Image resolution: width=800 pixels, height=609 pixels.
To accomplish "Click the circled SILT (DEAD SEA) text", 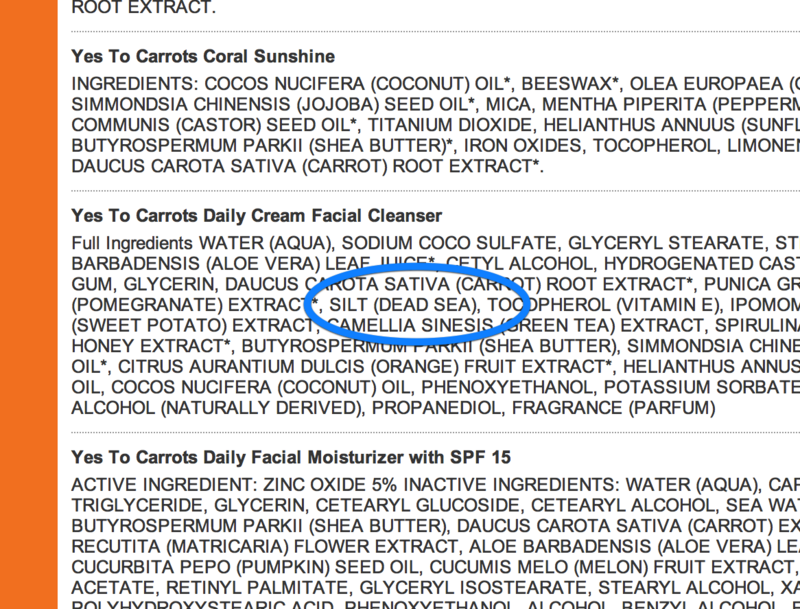I will [x=404, y=305].
